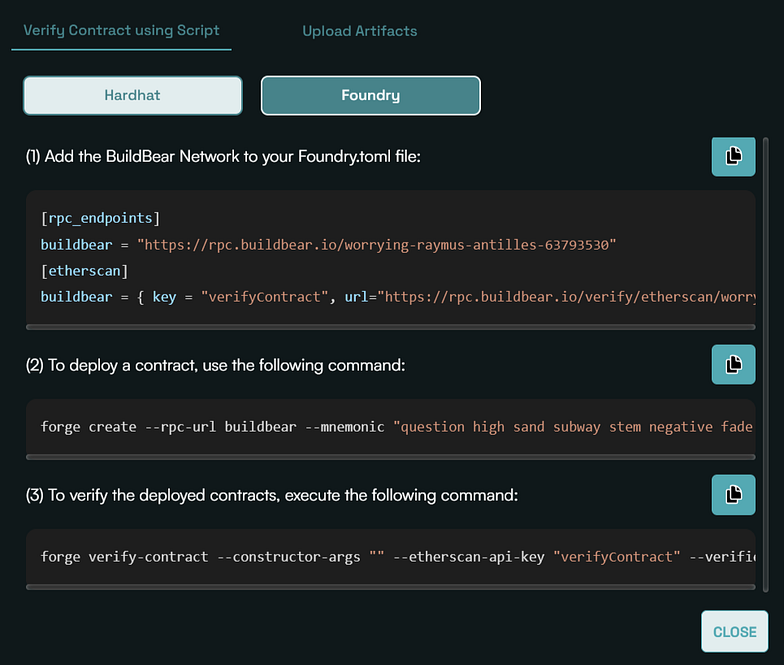Close the dialog with CLOSE button
This screenshot has height=665, width=784.
pyautogui.click(x=734, y=632)
